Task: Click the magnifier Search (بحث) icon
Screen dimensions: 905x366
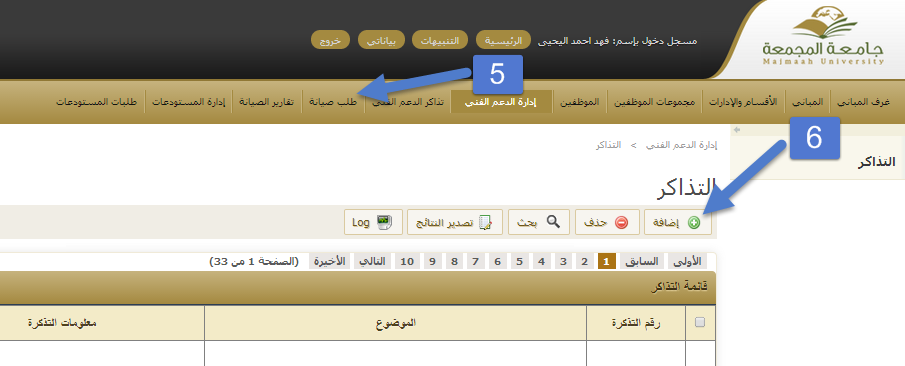Action: 553,222
